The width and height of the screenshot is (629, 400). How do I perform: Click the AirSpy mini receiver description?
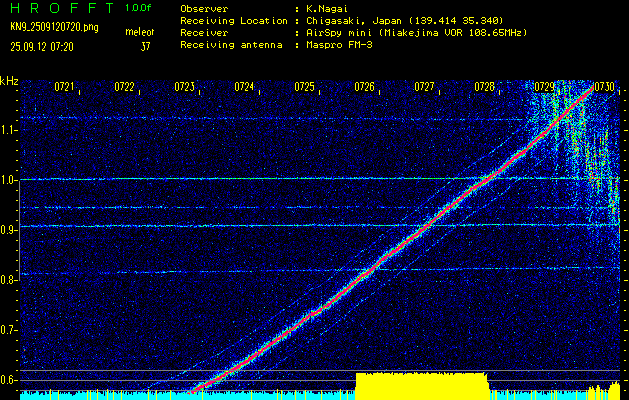(x=416, y=32)
